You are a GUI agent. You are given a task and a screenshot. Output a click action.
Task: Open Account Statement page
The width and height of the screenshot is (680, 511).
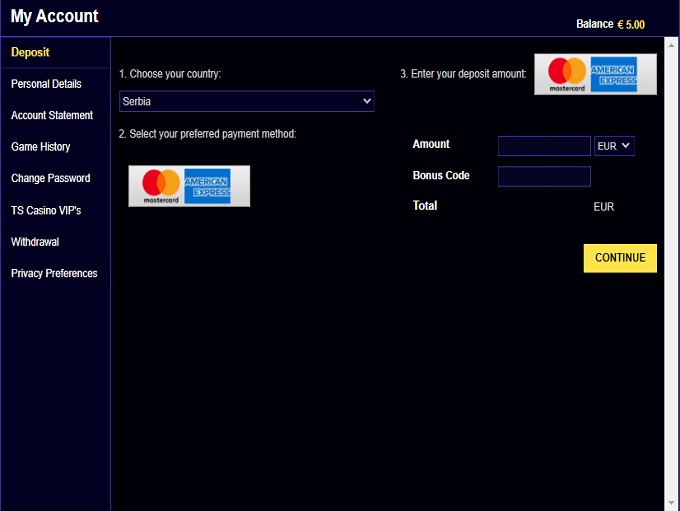pos(52,115)
